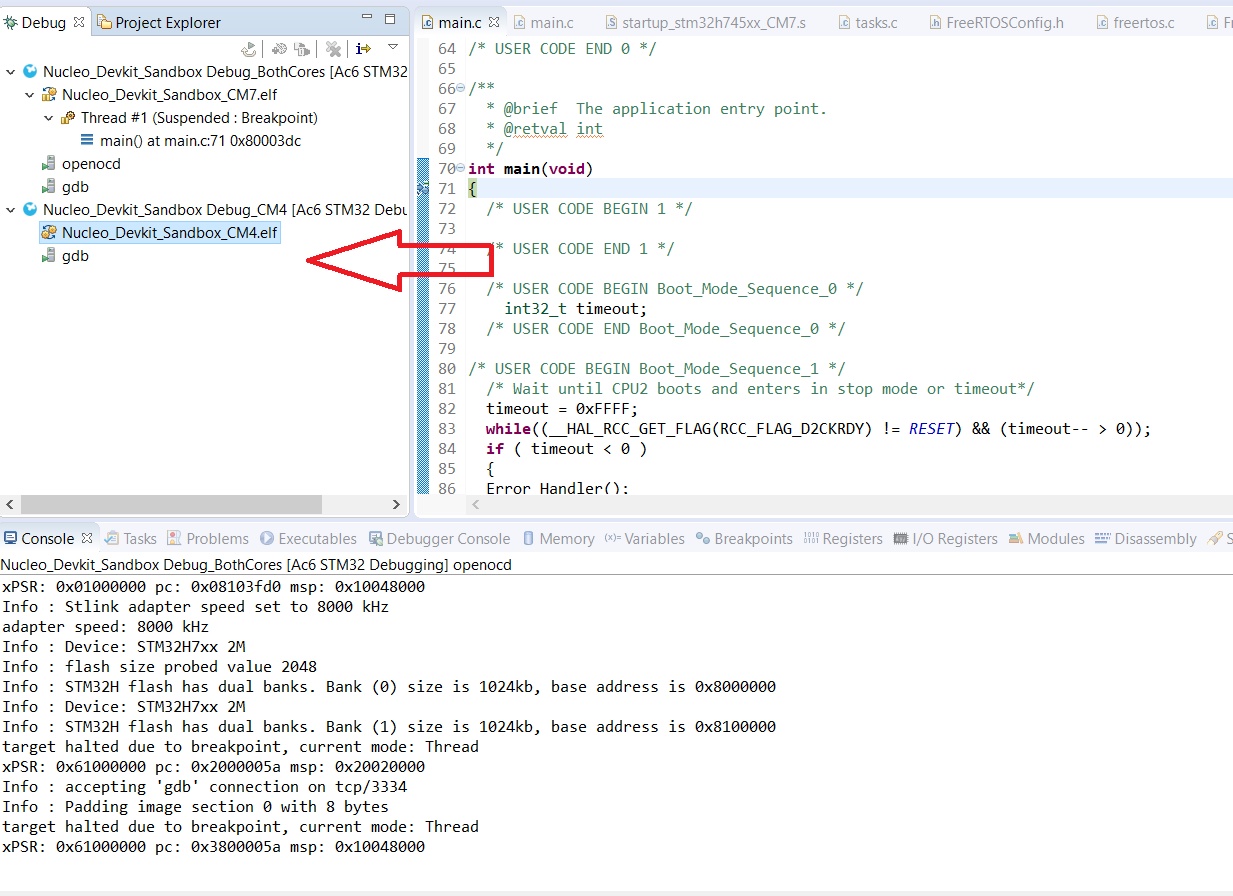
Task: Click Remove All Terminated Launches icon
Action: click(x=334, y=48)
